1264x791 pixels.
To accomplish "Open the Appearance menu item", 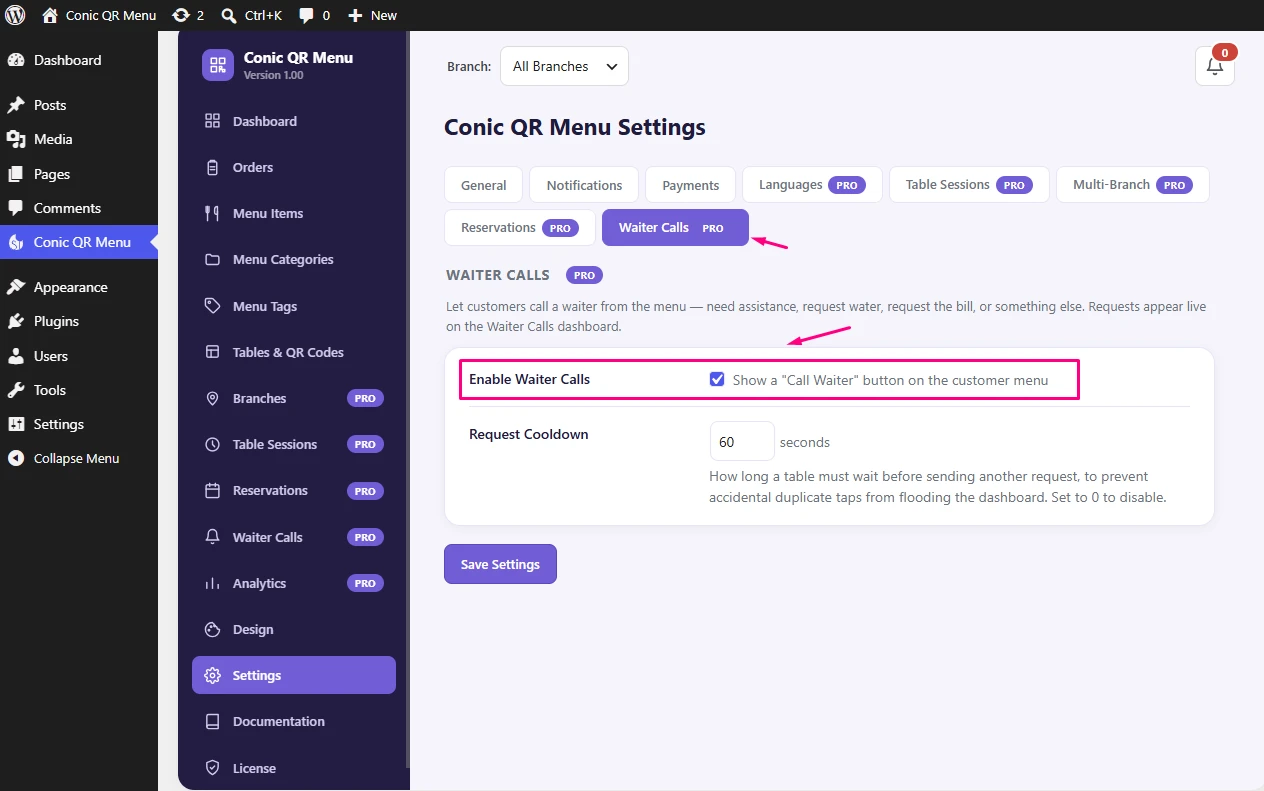I will pos(79,287).
